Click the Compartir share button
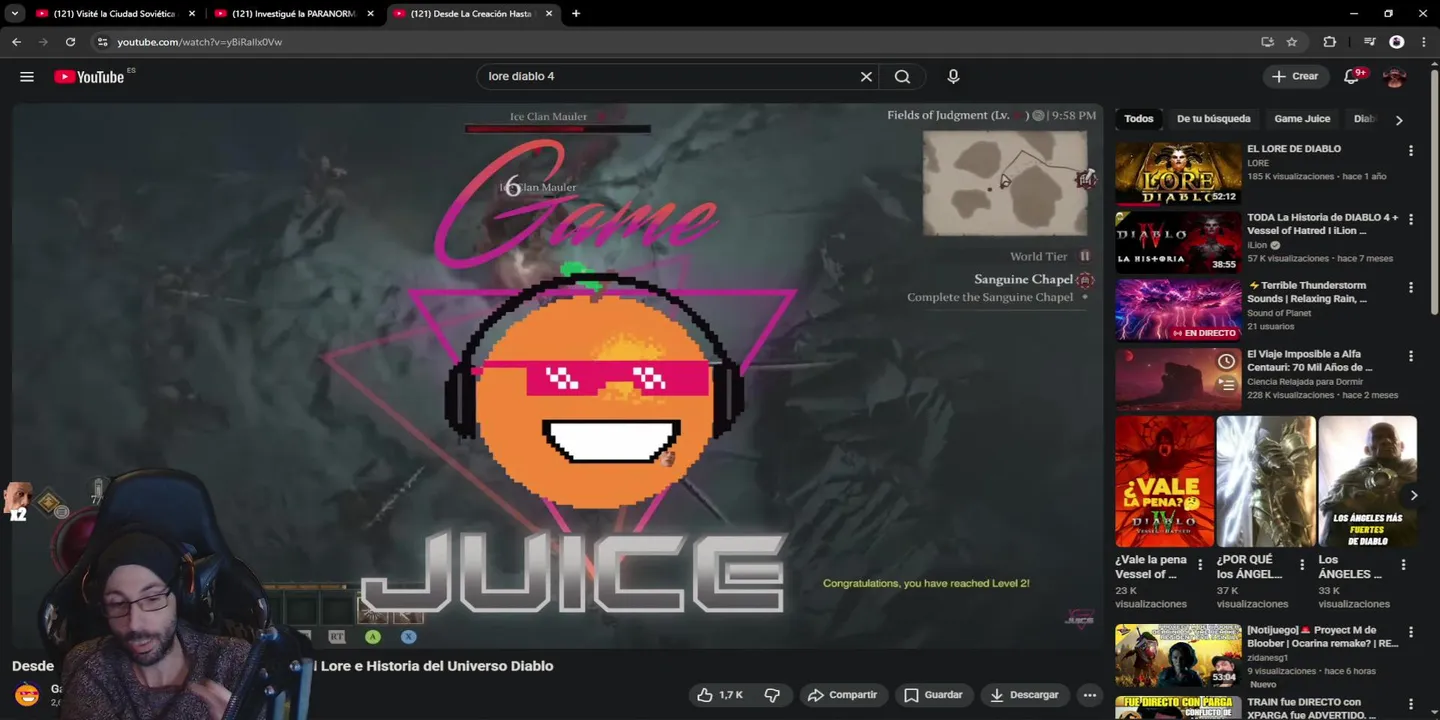 click(842, 695)
